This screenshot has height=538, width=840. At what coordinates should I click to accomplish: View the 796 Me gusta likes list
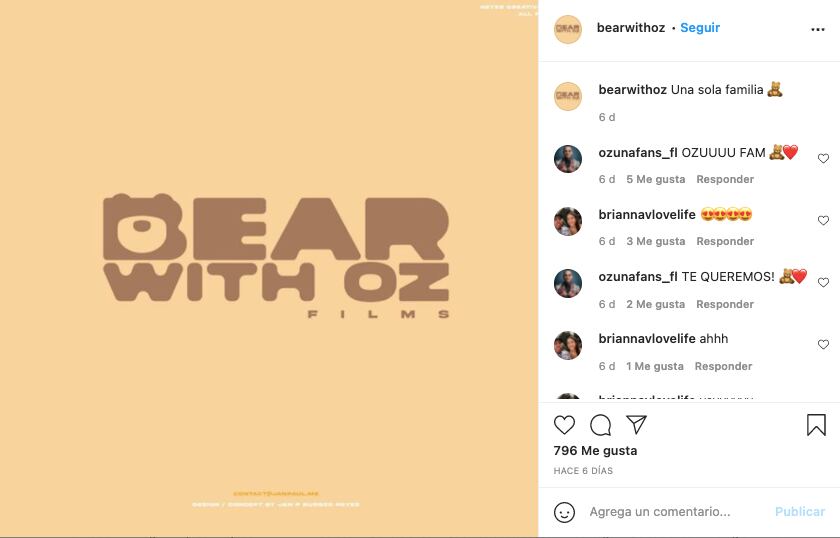[x=595, y=451]
